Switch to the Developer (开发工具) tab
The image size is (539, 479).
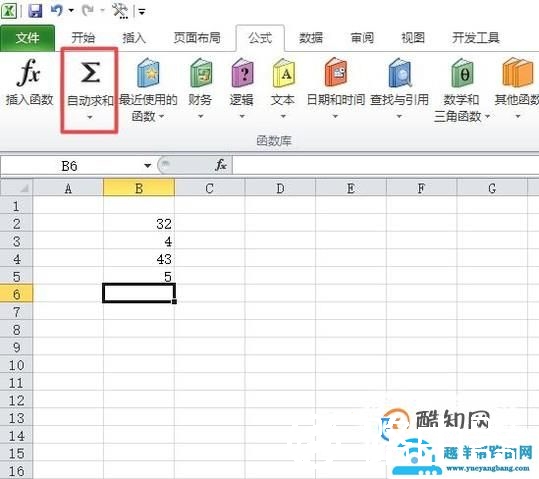pyautogui.click(x=476, y=37)
